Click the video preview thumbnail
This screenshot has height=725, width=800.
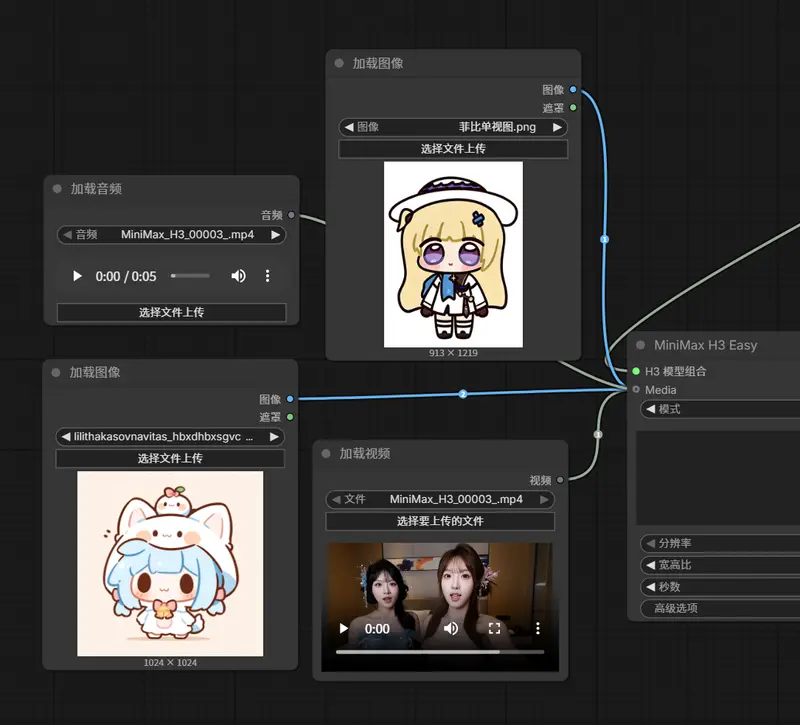(440, 607)
